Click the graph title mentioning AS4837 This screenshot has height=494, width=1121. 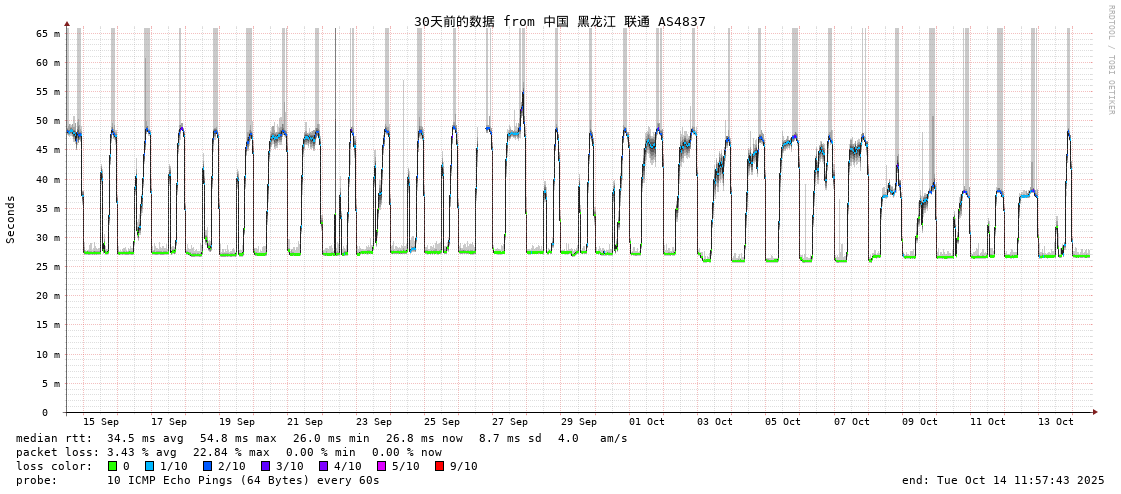pyautogui.click(x=559, y=21)
